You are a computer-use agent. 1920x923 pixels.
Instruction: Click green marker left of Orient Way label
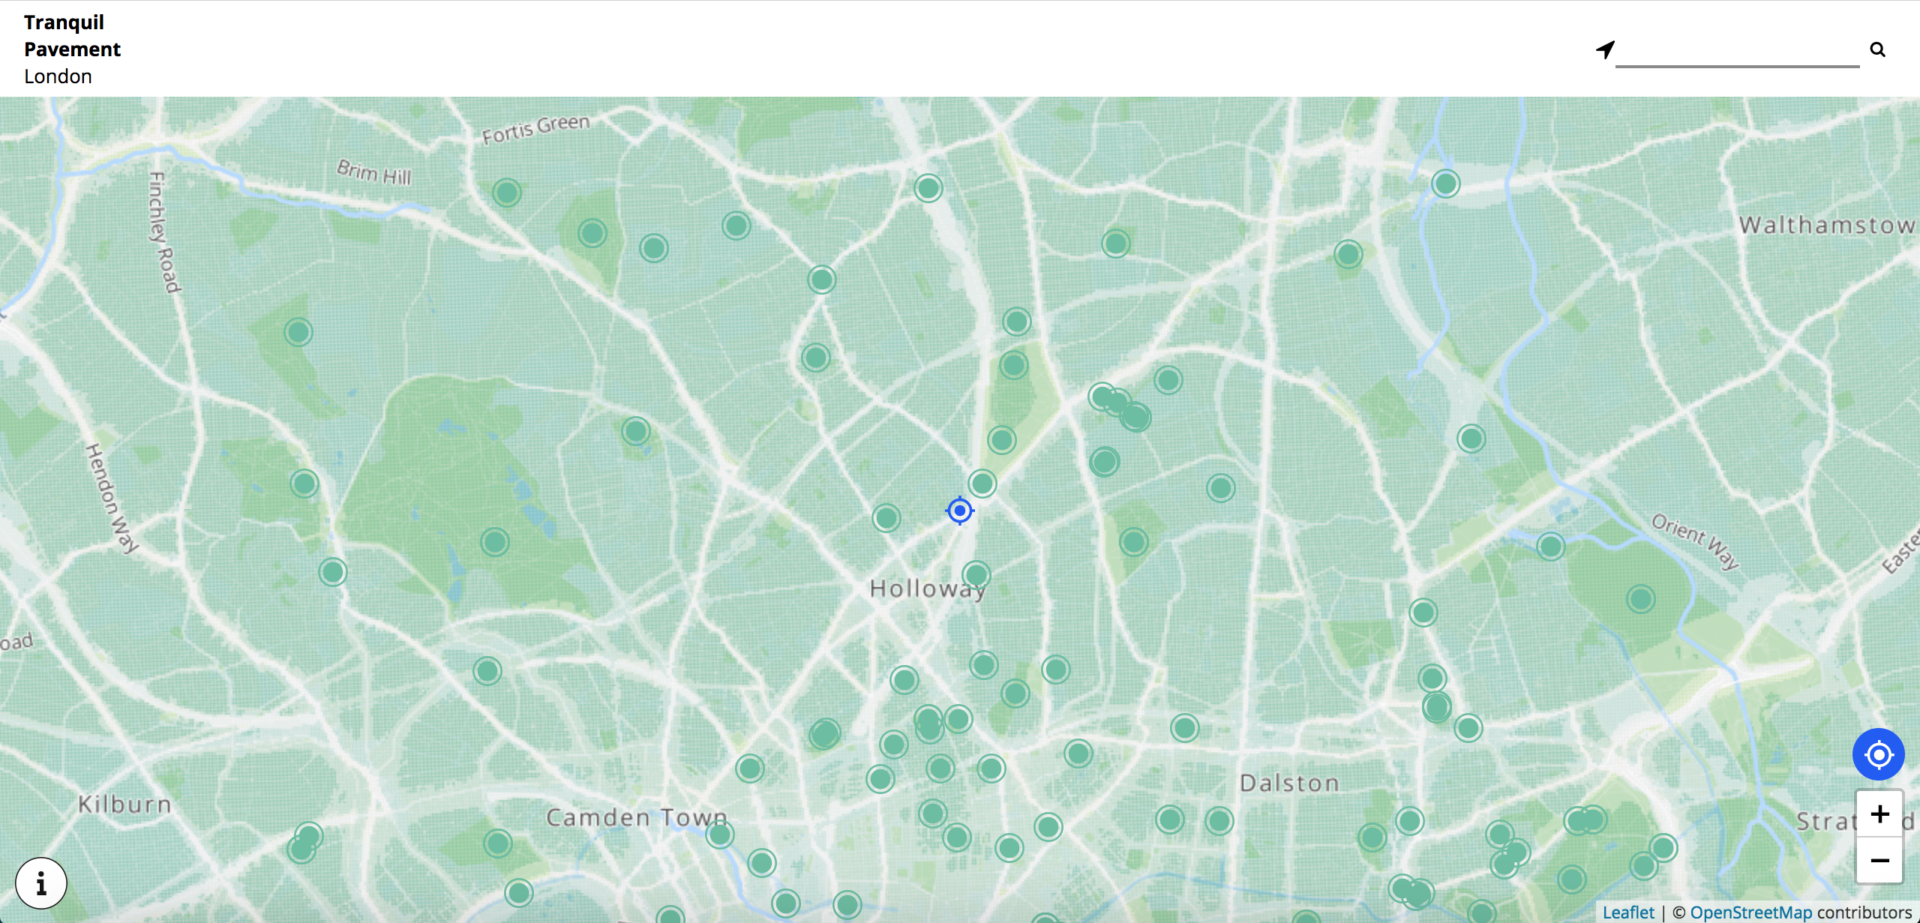(x=1551, y=546)
